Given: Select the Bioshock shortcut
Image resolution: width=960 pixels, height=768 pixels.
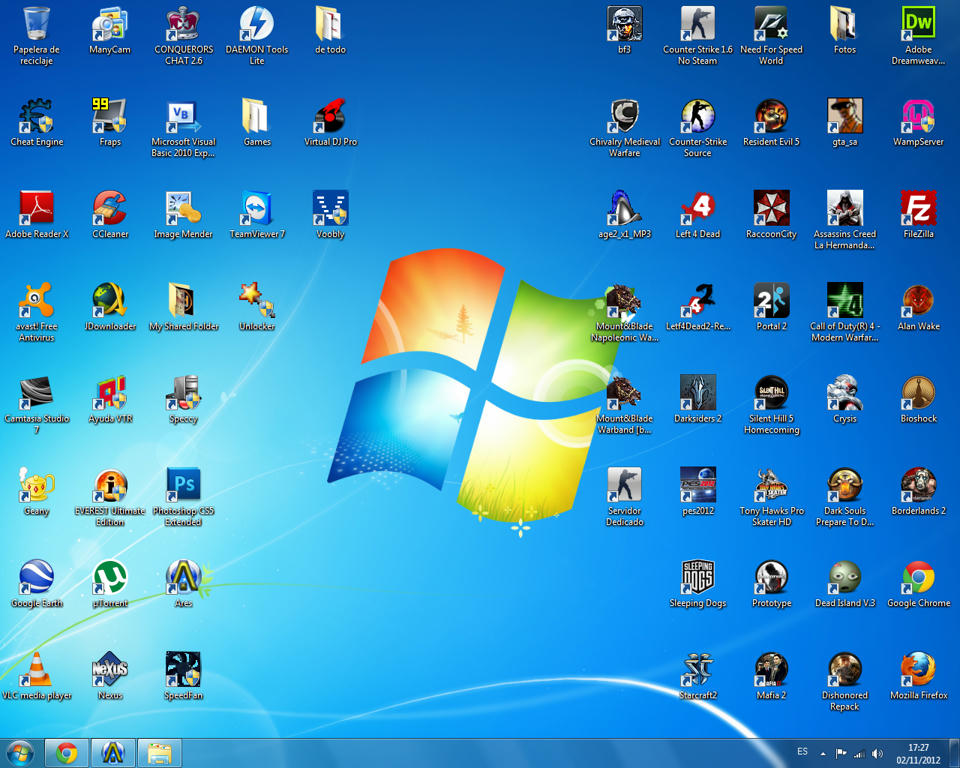Looking at the screenshot, I should [918, 393].
